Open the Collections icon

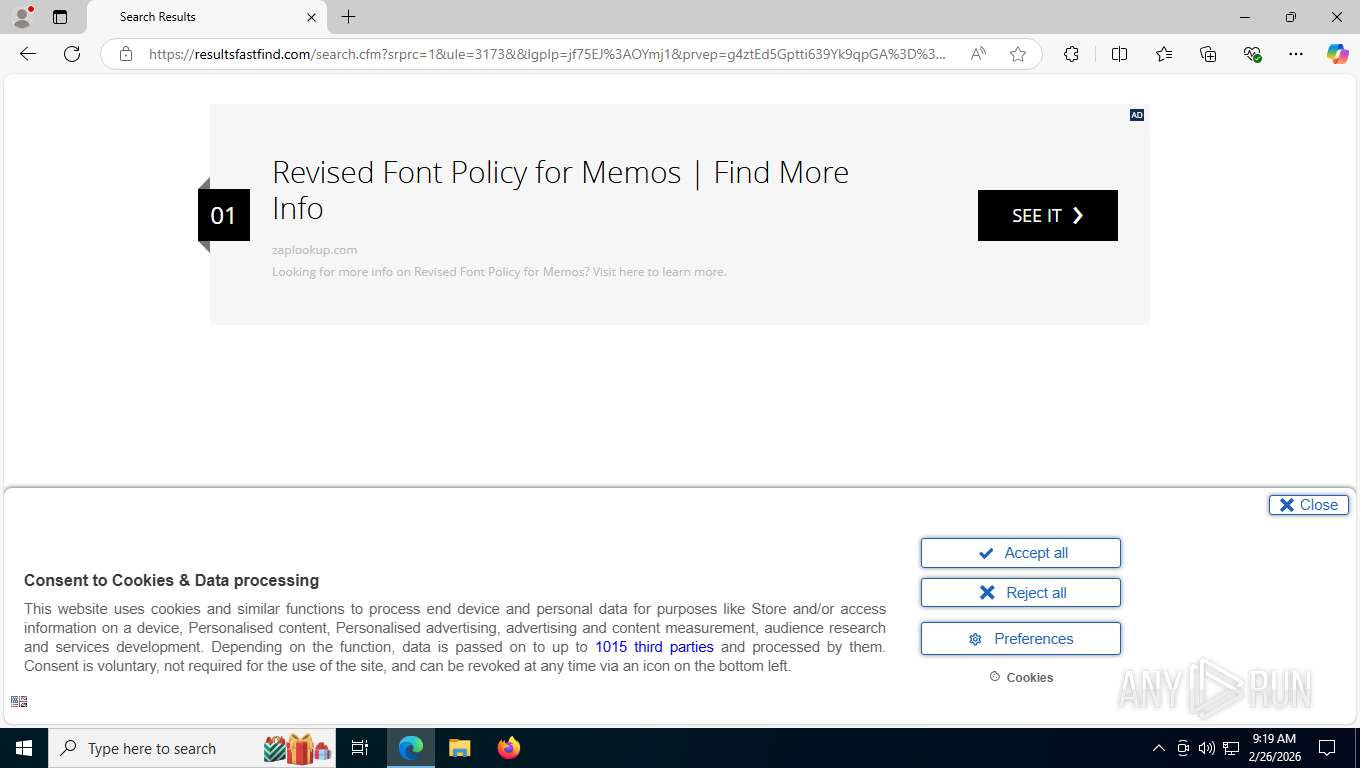tap(1208, 54)
